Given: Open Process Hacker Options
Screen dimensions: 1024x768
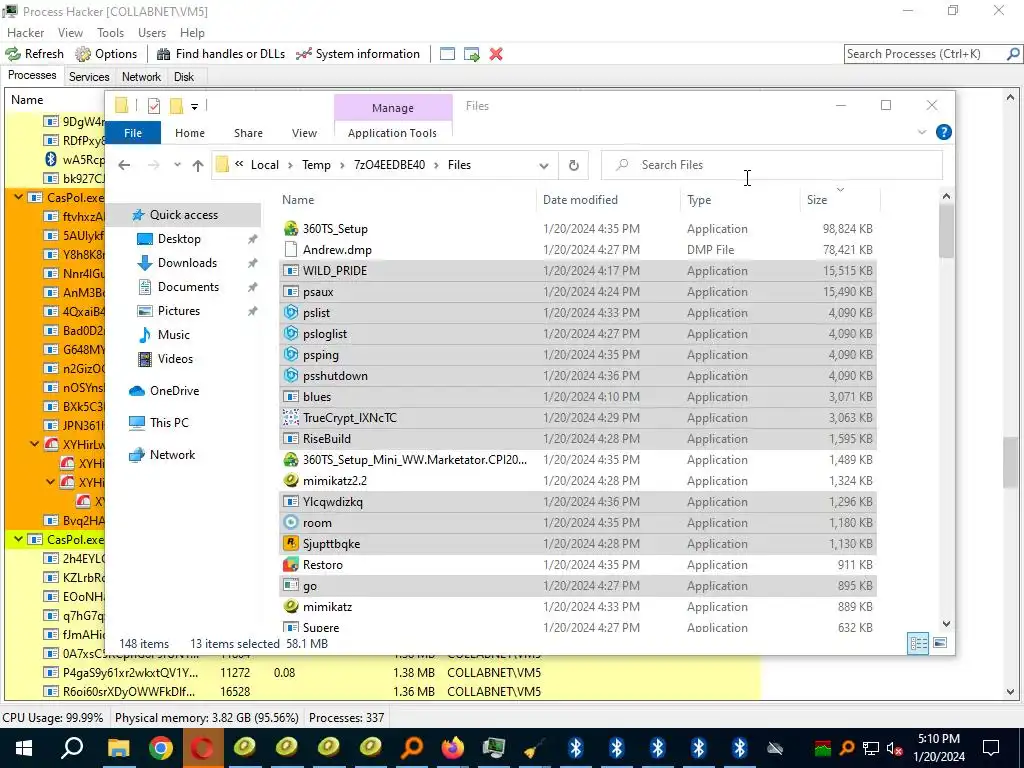Looking at the screenshot, I should pos(106,54).
